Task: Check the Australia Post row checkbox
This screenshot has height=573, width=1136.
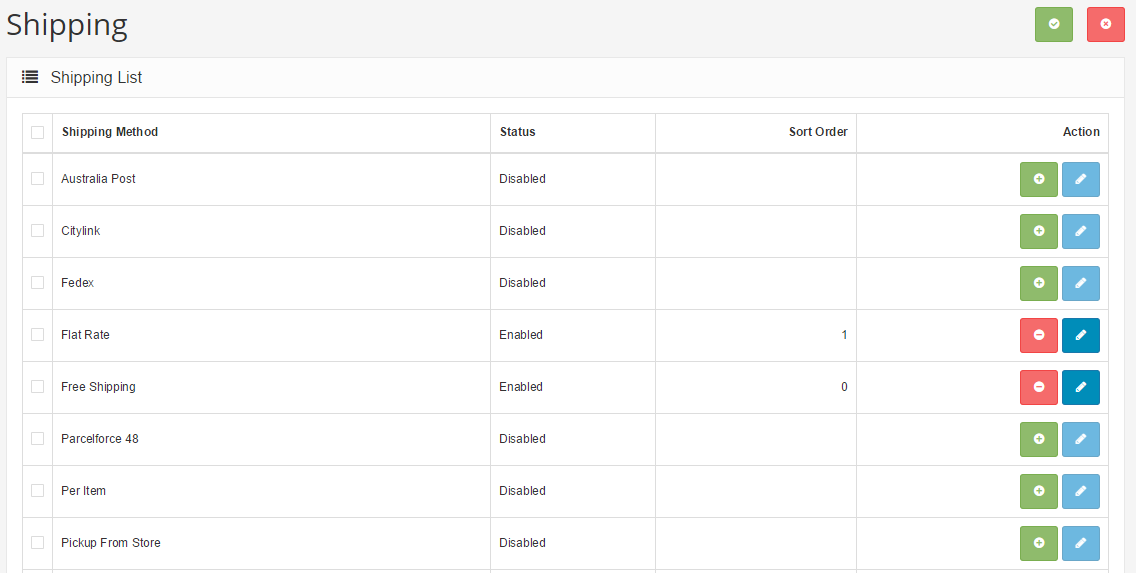Action: (x=38, y=178)
